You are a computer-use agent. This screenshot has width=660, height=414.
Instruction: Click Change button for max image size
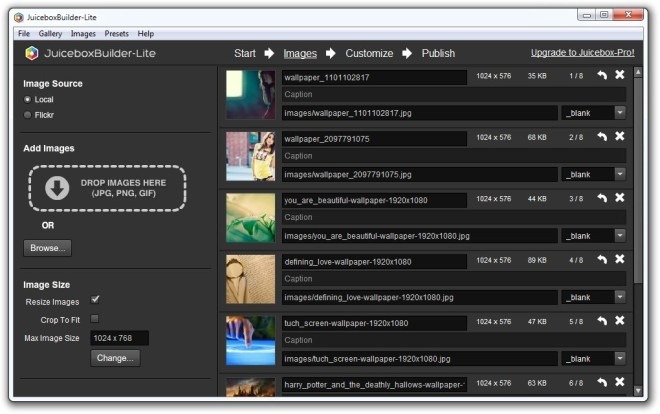[x=115, y=358]
